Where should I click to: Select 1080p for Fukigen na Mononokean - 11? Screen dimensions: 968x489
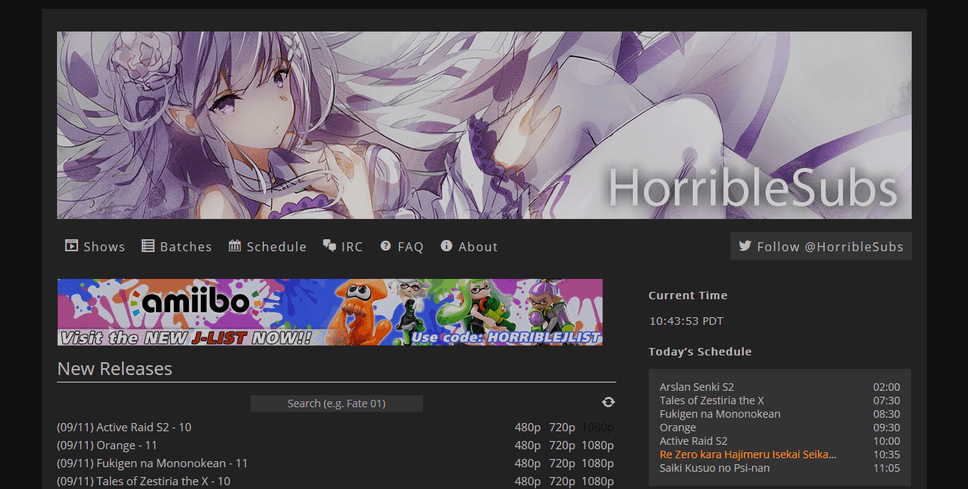pyautogui.click(x=598, y=463)
